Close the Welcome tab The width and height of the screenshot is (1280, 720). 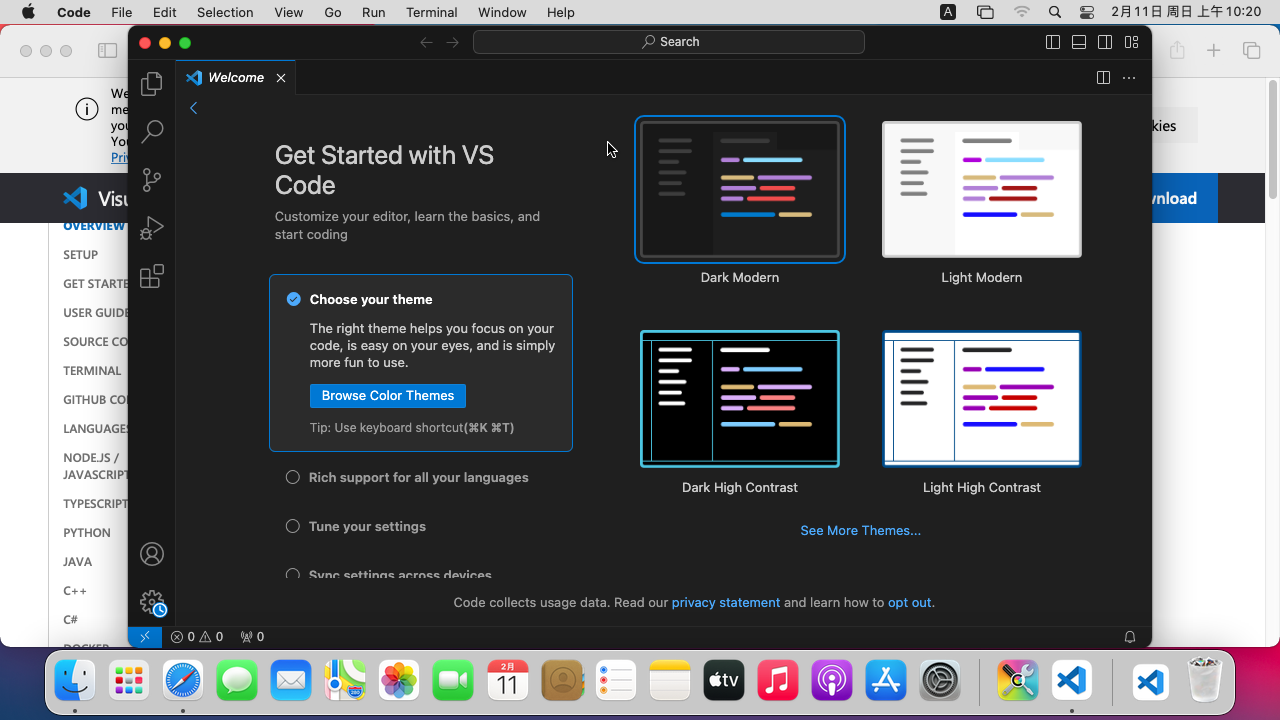click(x=281, y=78)
